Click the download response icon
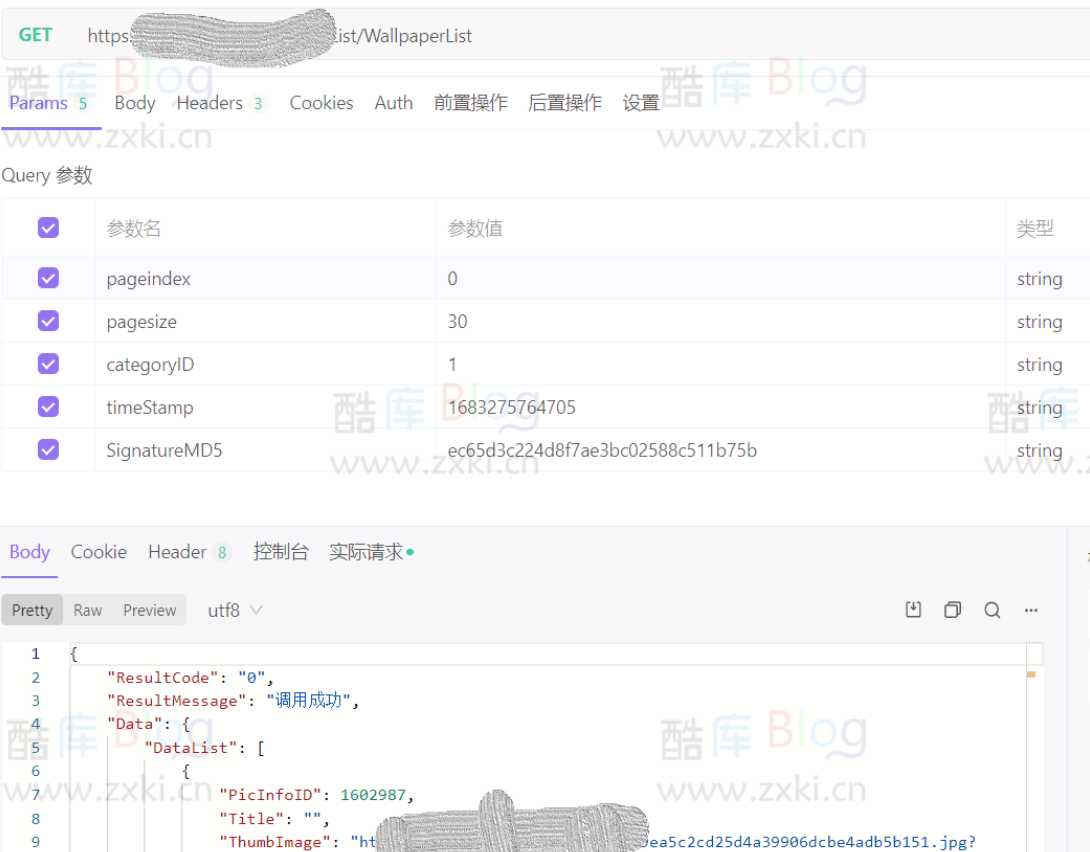The image size is (1090, 852). coord(913,610)
